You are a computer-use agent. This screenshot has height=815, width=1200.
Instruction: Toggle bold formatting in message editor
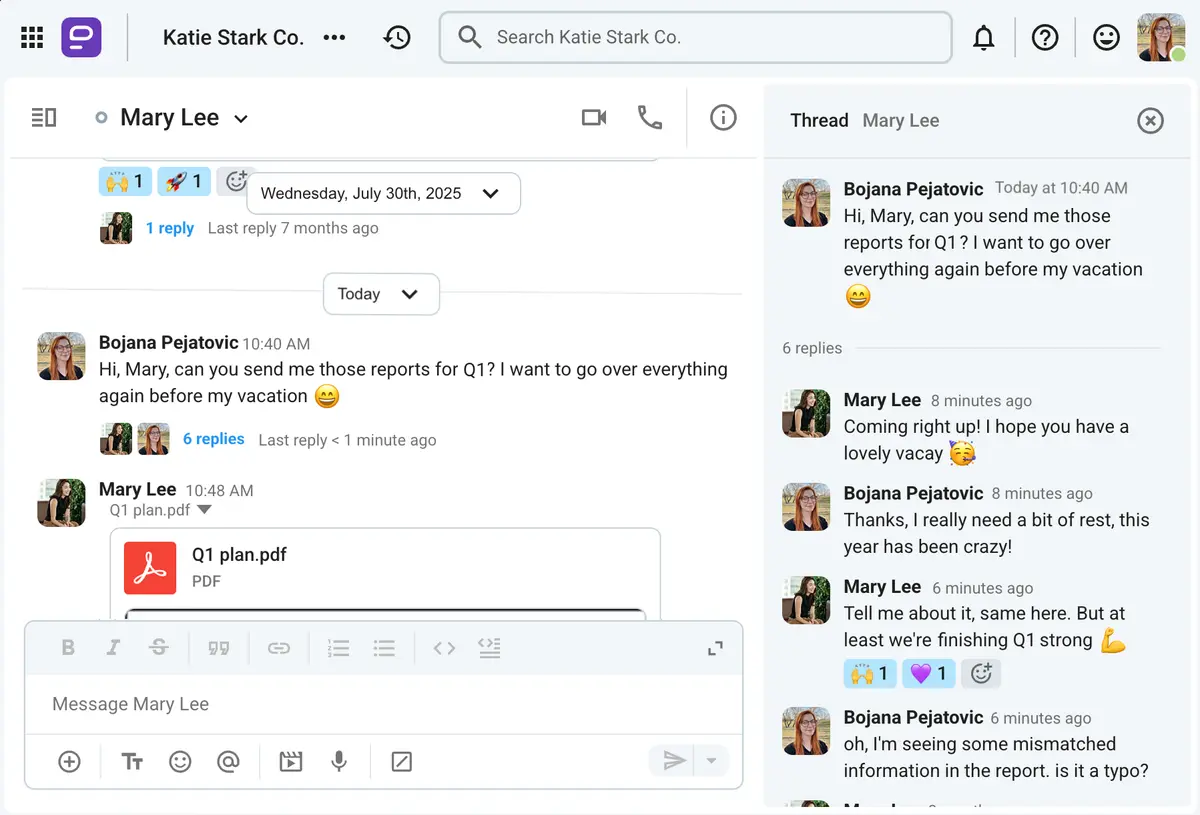click(x=68, y=648)
